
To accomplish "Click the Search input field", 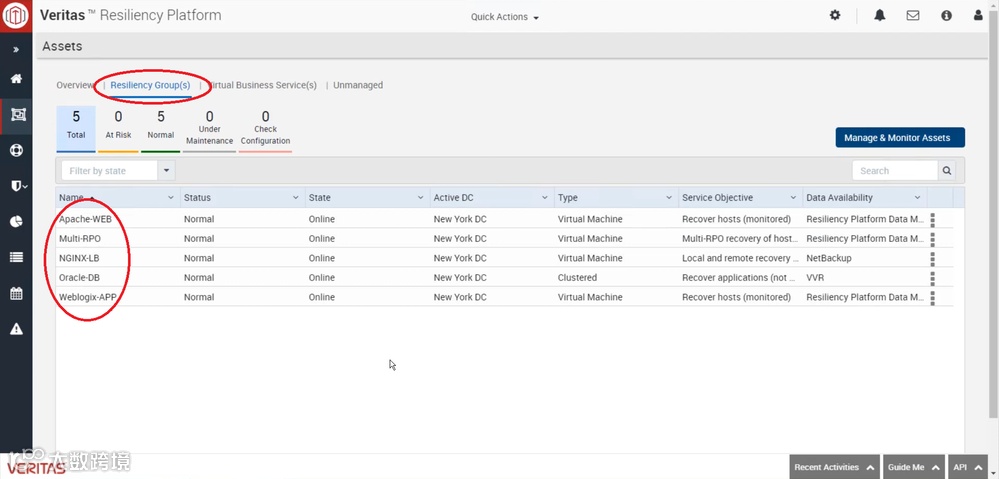I will click(895, 171).
